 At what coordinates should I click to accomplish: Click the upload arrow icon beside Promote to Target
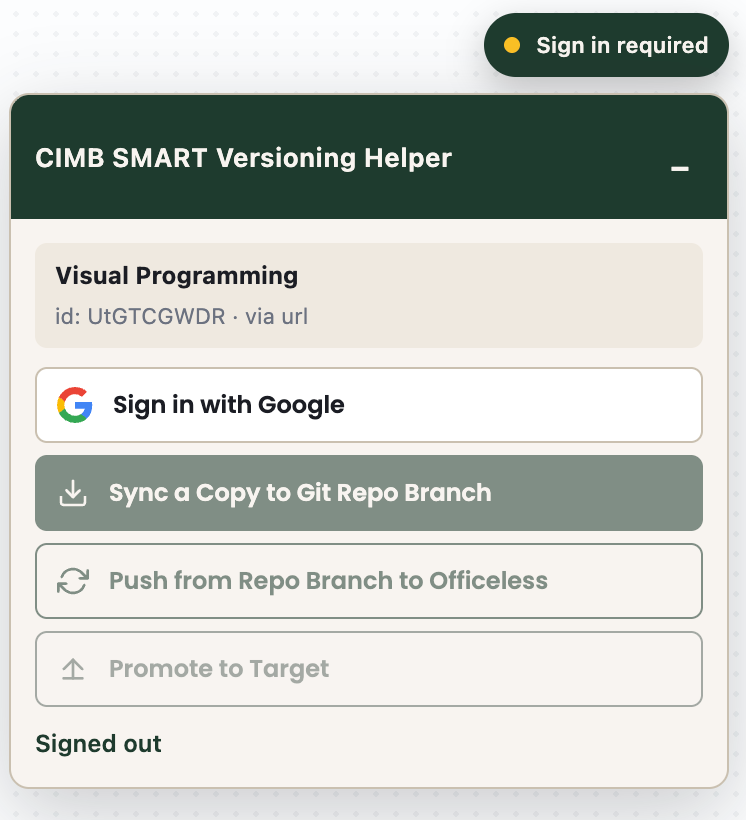tap(73, 669)
